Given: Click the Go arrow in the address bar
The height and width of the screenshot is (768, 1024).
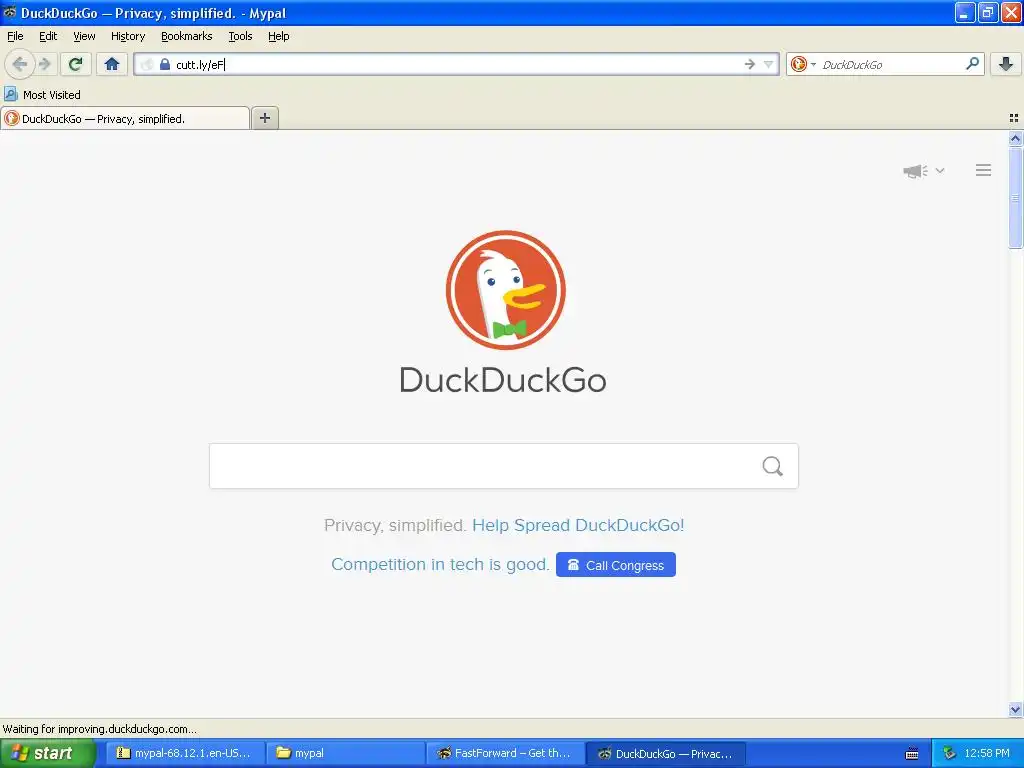Looking at the screenshot, I should [x=750, y=64].
